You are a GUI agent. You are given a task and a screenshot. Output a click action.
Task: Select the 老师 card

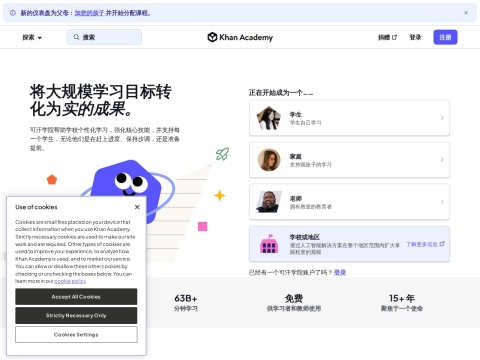(x=349, y=202)
